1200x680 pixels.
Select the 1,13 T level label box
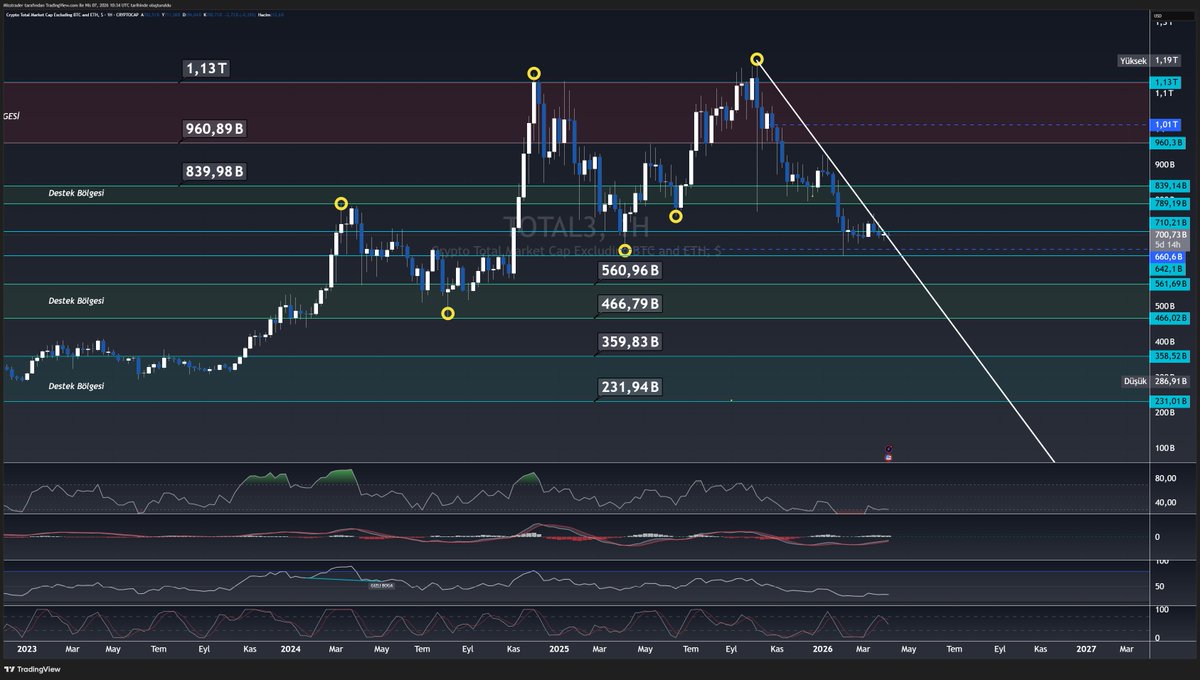point(208,68)
